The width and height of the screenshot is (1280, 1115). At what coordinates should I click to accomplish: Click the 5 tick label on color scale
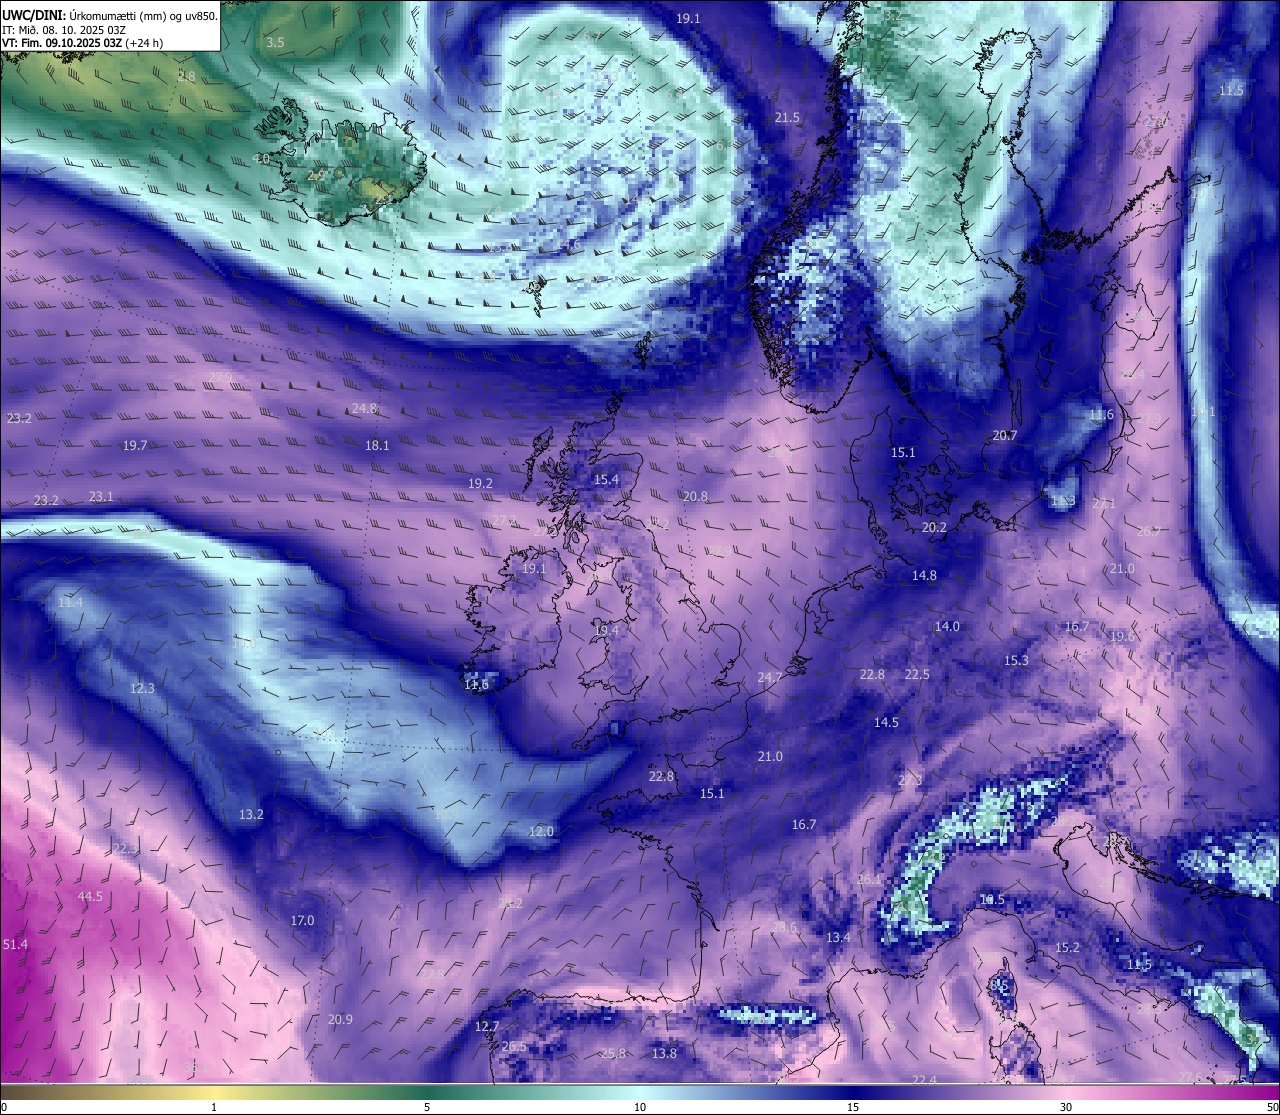[x=427, y=1107]
